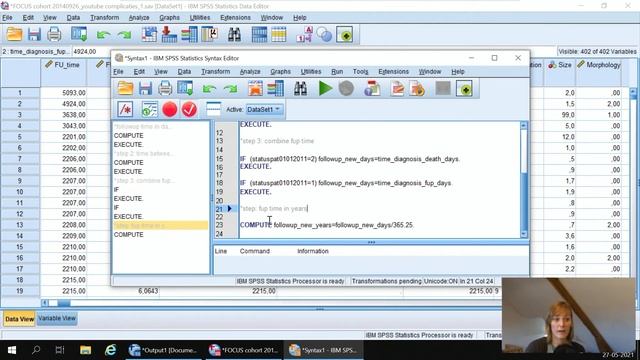Select row 13 header in Data Editor
The height and width of the screenshot is (360, 640).
[20, 225]
